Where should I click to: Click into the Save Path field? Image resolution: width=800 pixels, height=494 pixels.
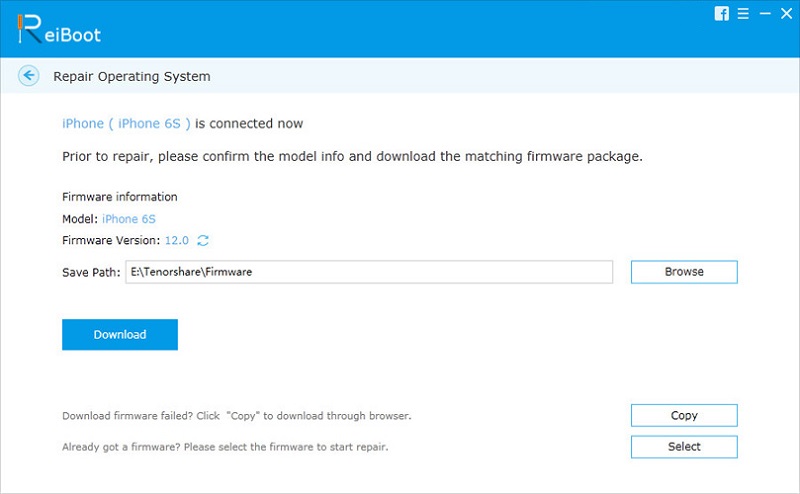tap(369, 272)
